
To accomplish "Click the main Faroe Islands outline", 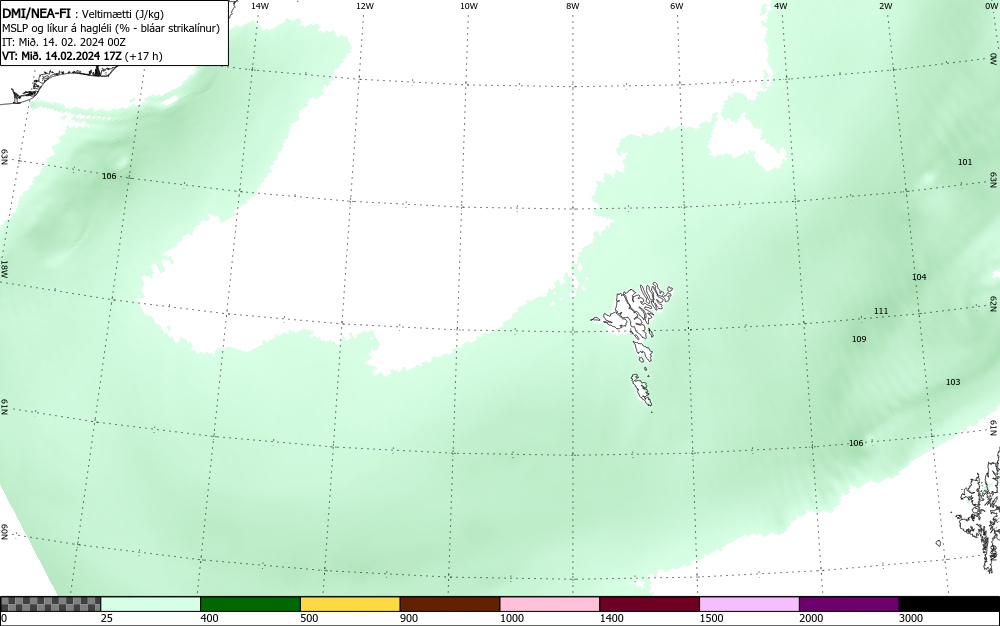I will pos(633,312).
